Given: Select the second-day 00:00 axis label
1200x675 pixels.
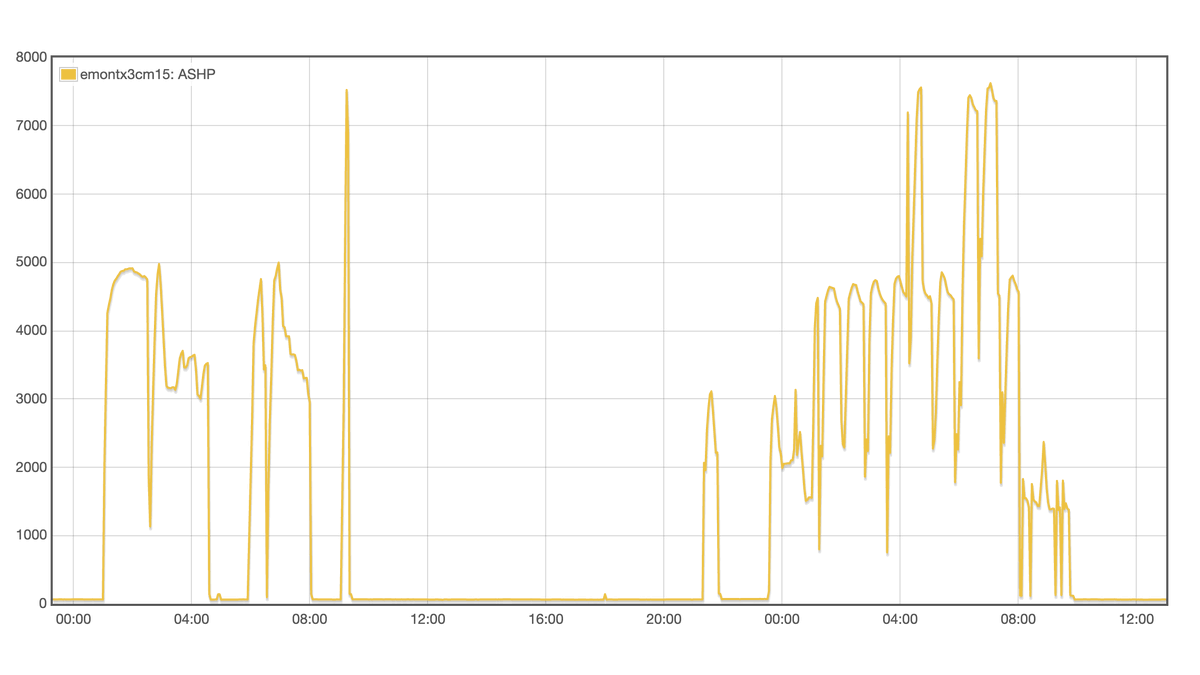Looking at the screenshot, I should [x=780, y=619].
